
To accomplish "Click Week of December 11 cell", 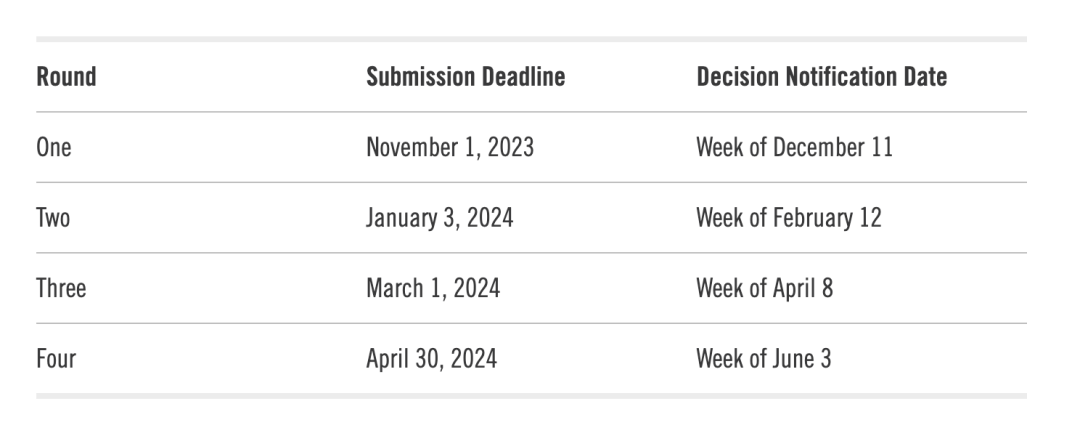I will (794, 148).
